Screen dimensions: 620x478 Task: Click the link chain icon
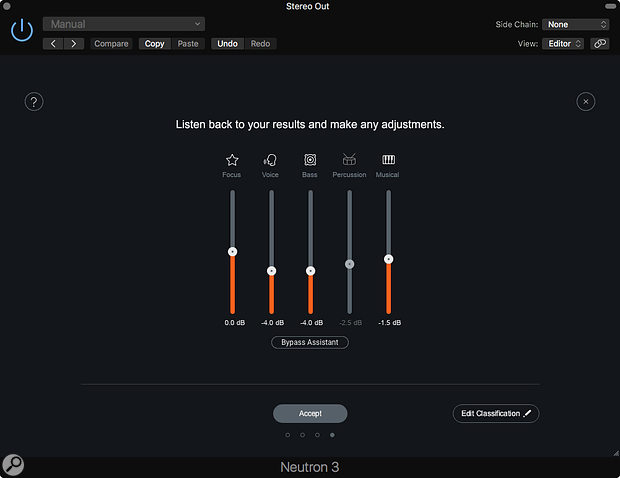[599, 43]
